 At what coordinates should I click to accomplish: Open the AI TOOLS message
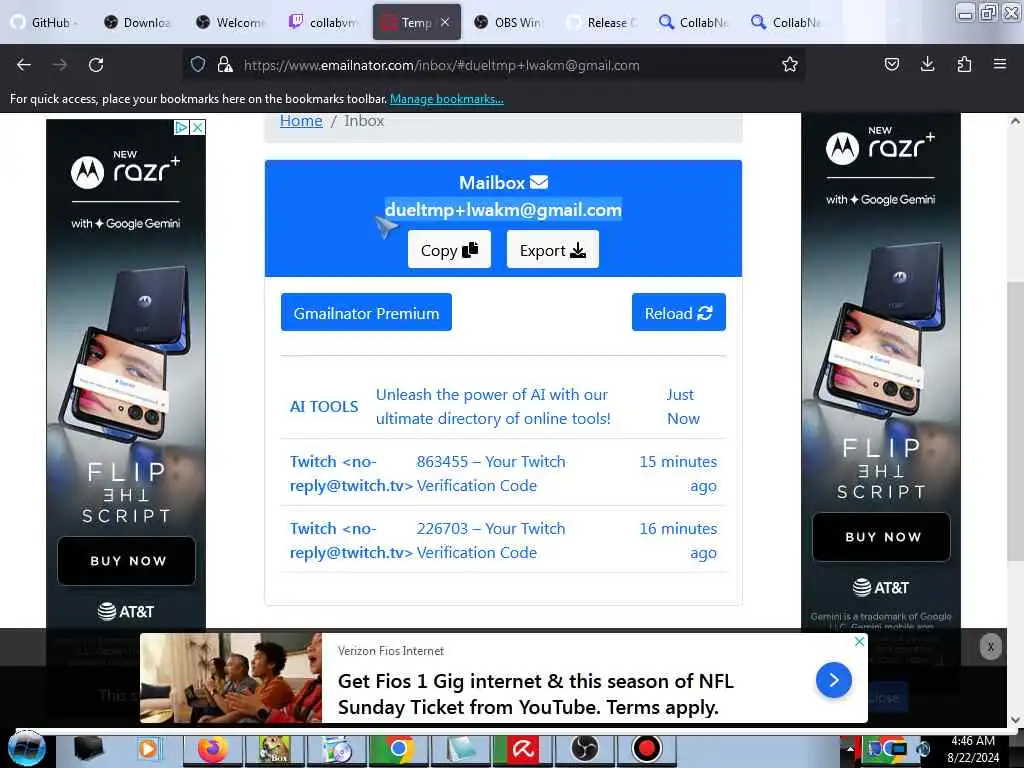324,406
